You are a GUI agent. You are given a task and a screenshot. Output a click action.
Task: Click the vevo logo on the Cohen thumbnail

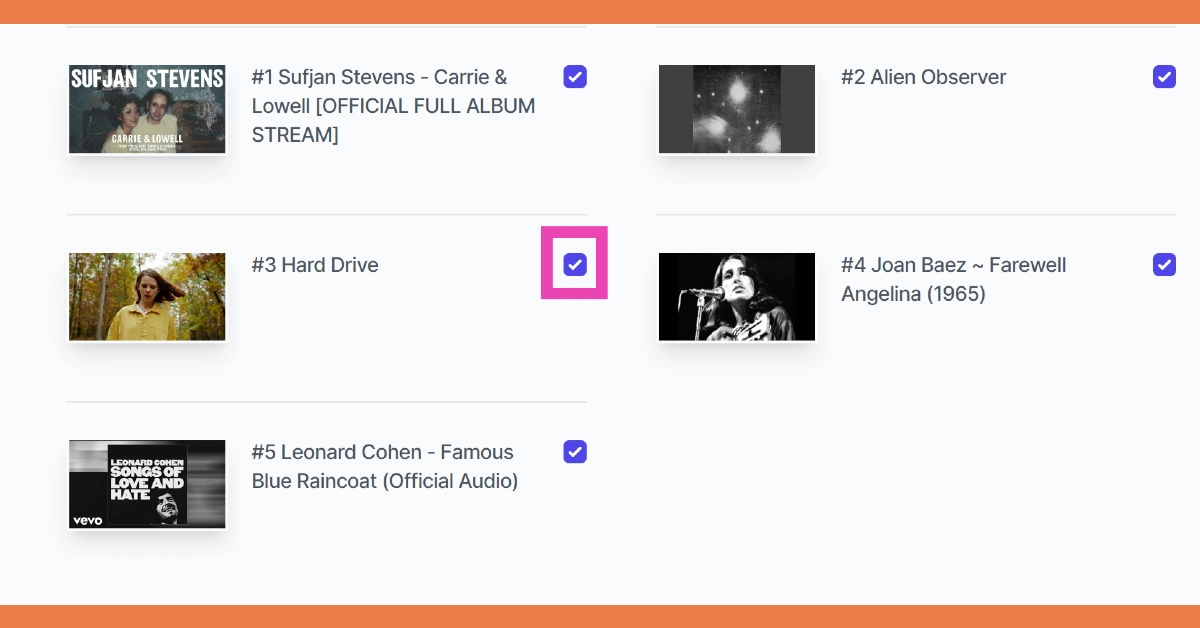coord(87,520)
